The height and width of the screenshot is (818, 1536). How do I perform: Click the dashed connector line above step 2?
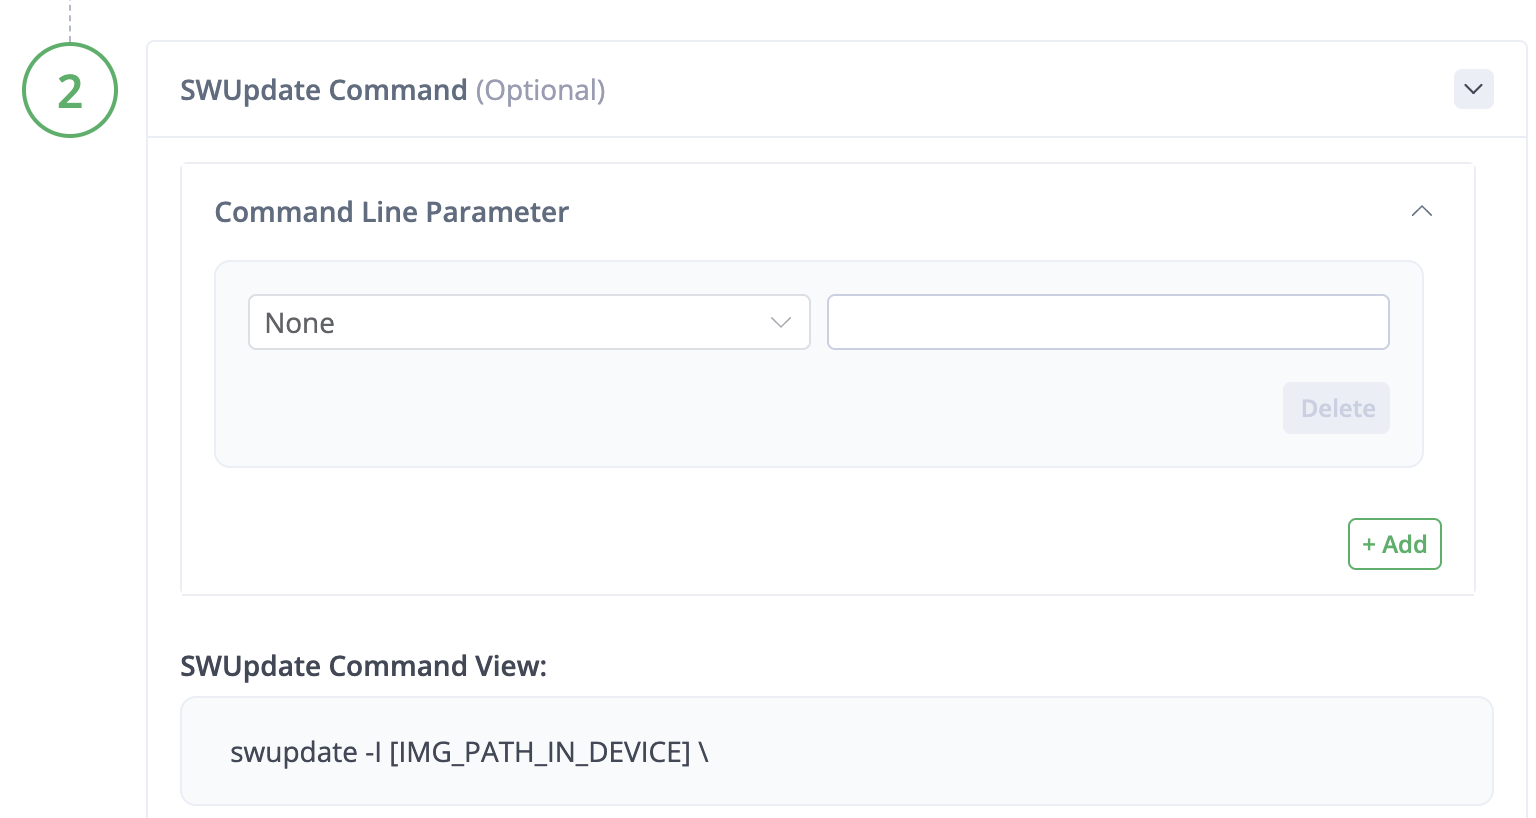click(x=70, y=20)
